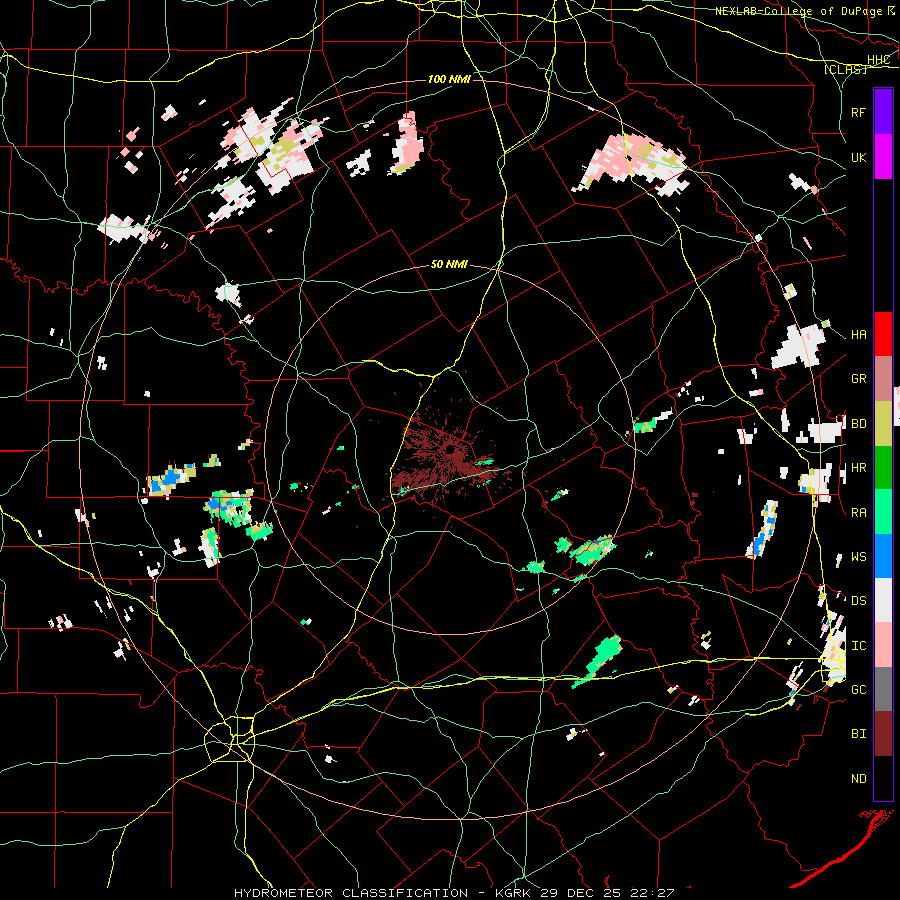This screenshot has height=900, width=900.
Task: Click the purple RF legend color swatch
Action: [883, 112]
